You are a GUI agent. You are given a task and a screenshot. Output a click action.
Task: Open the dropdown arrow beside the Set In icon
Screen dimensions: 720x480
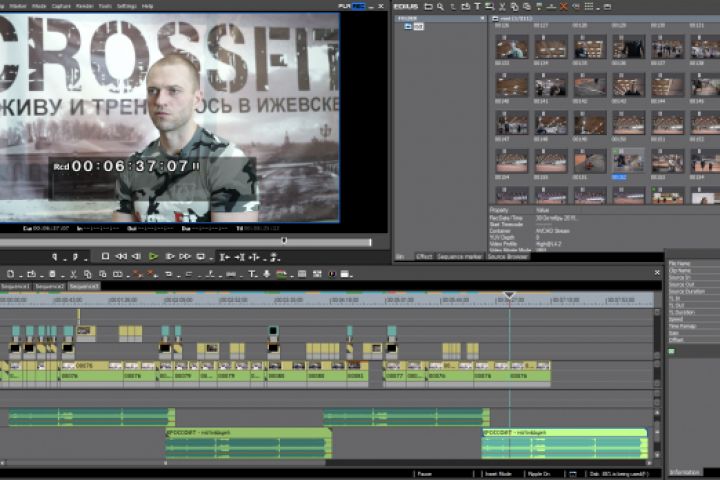click(65, 259)
